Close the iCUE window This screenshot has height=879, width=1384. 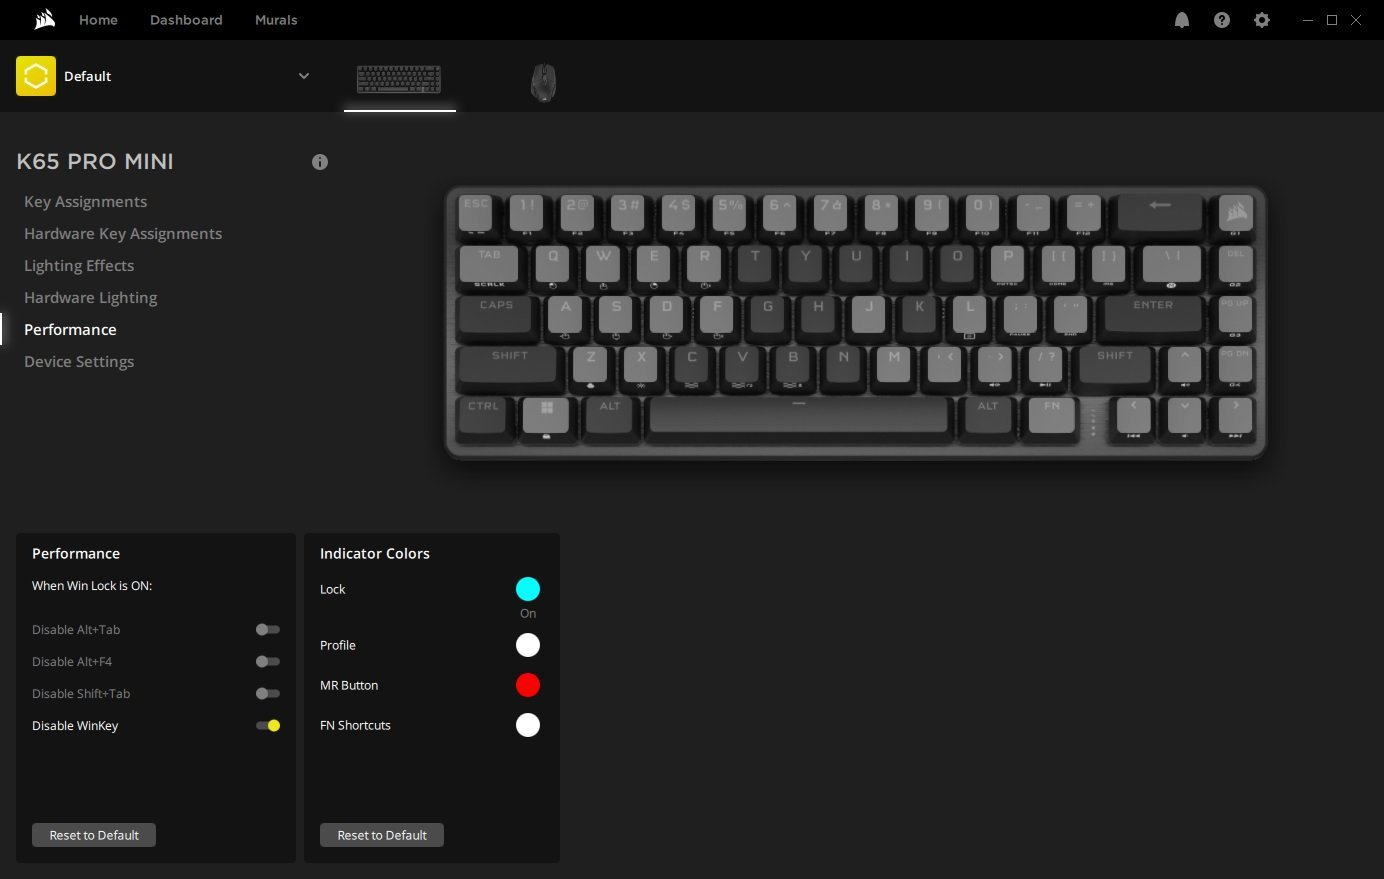coord(1356,20)
